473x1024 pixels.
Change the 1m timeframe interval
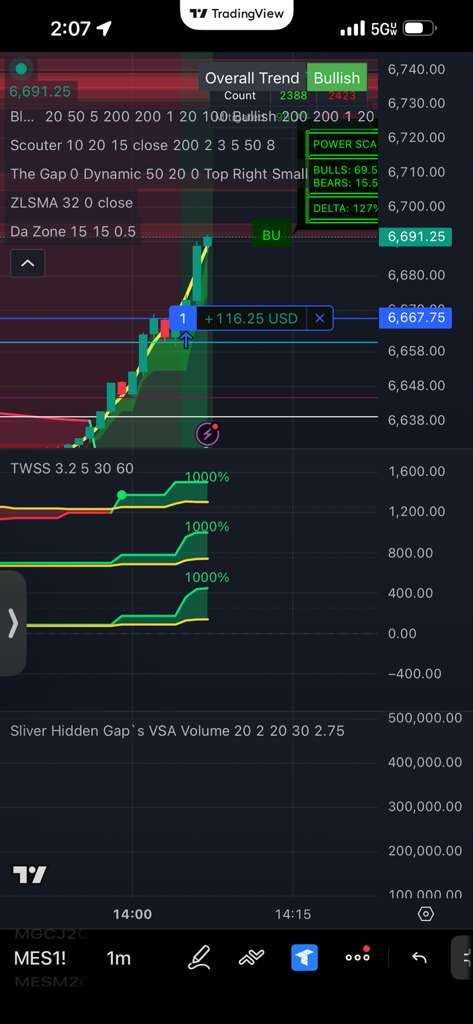click(118, 958)
